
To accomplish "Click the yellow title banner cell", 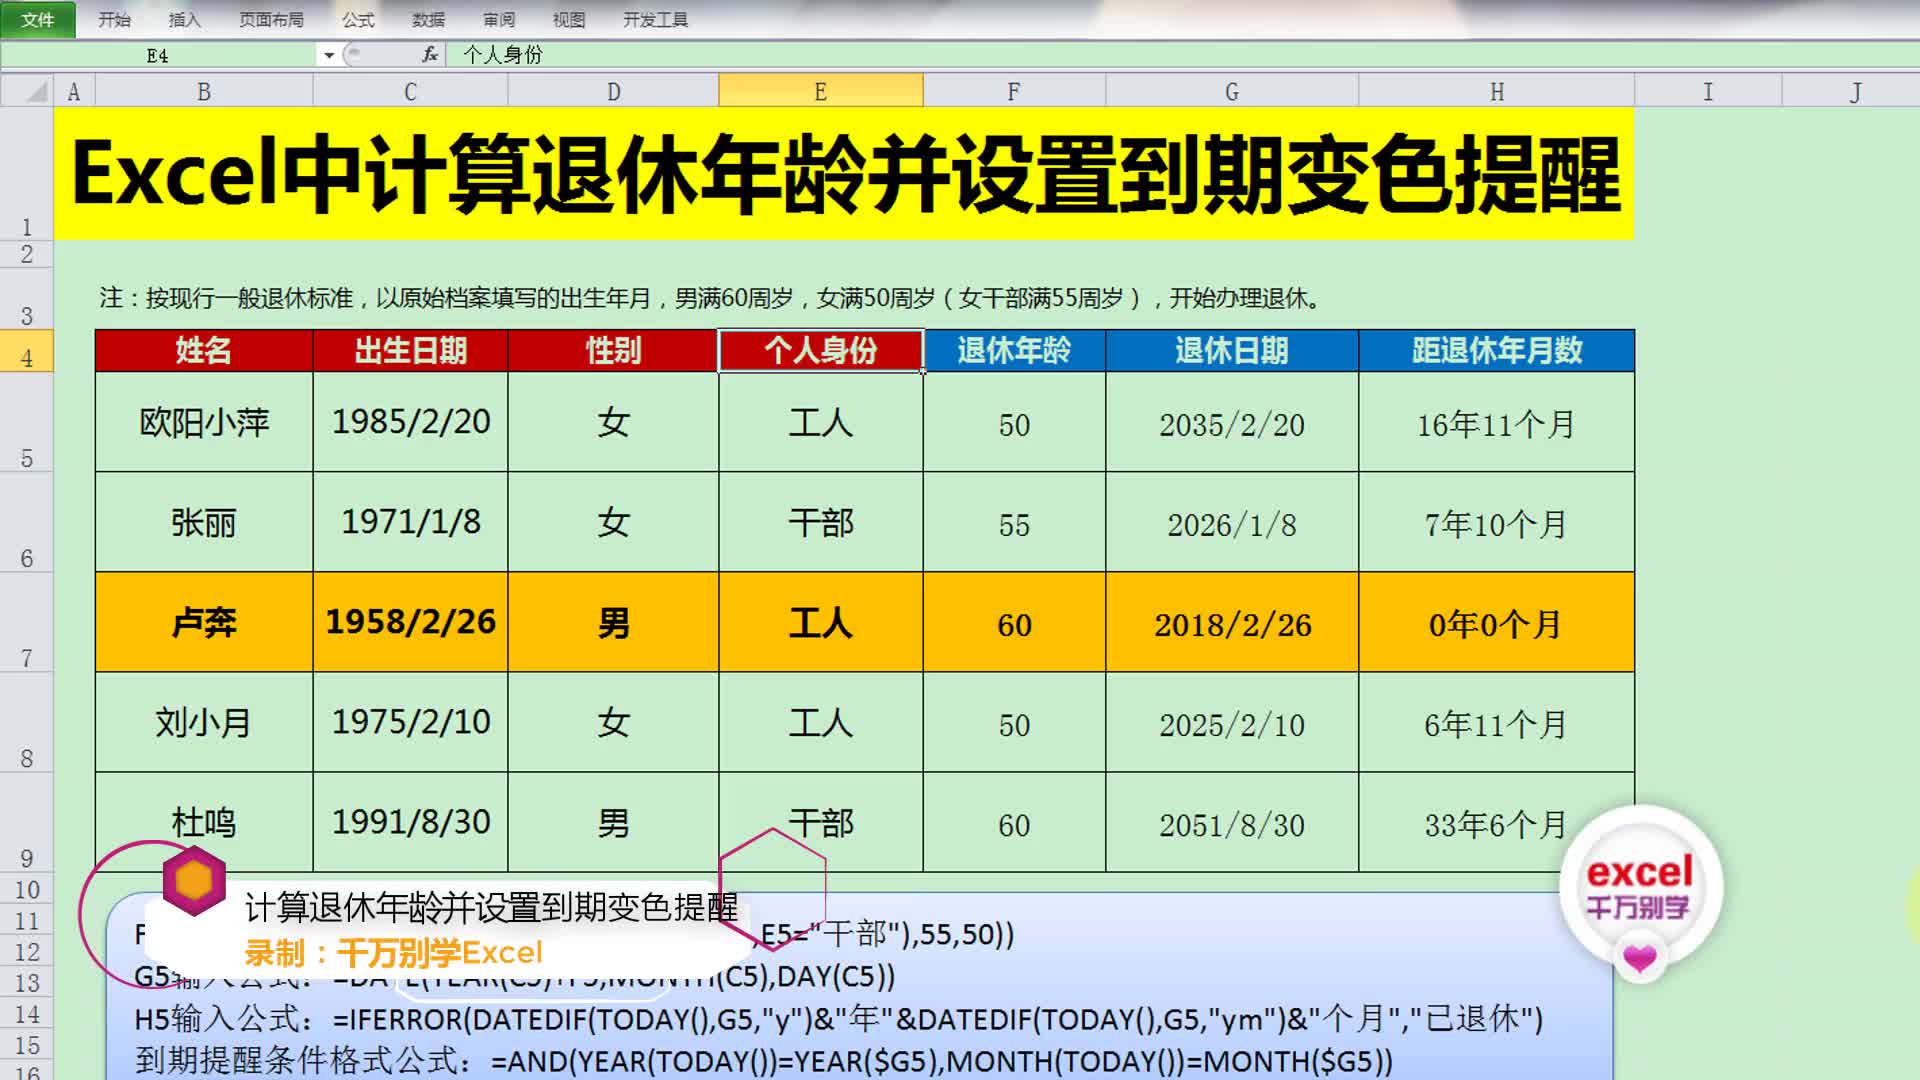I will [x=844, y=174].
